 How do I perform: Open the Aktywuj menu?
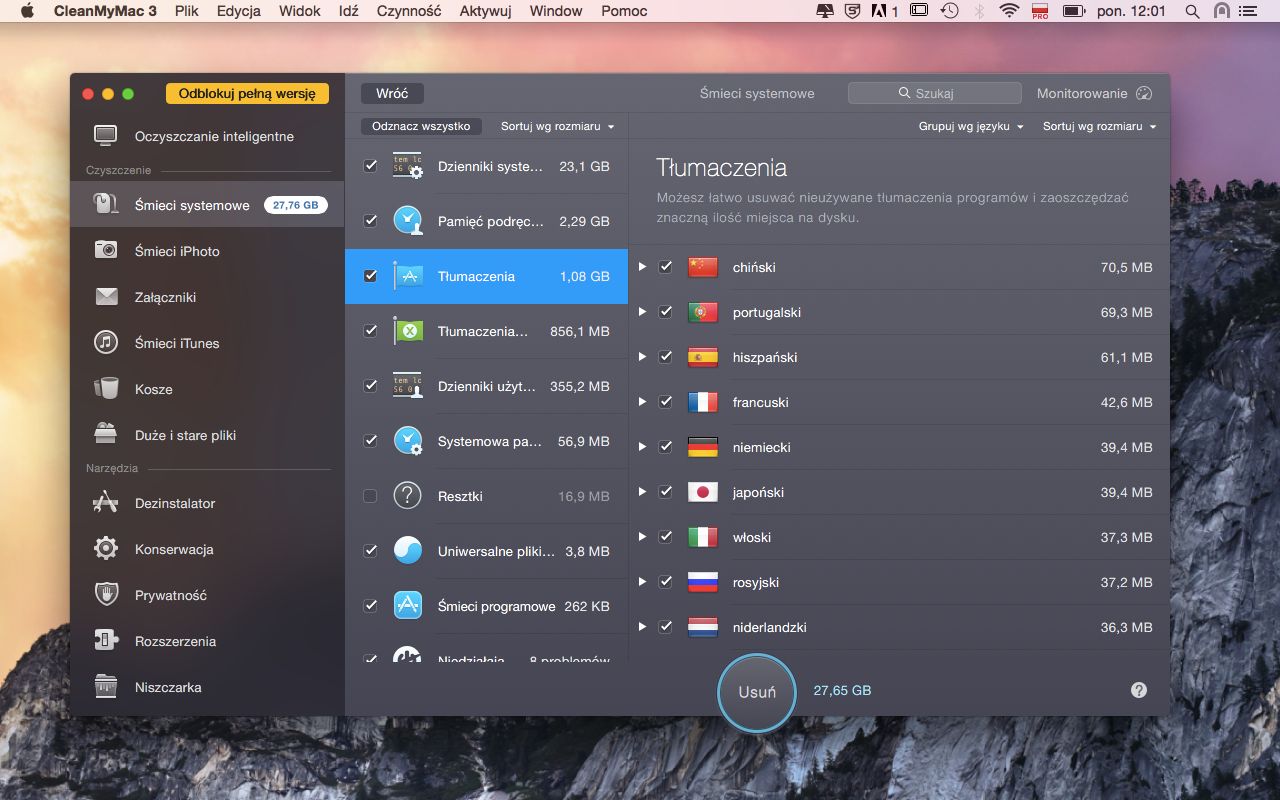485,11
